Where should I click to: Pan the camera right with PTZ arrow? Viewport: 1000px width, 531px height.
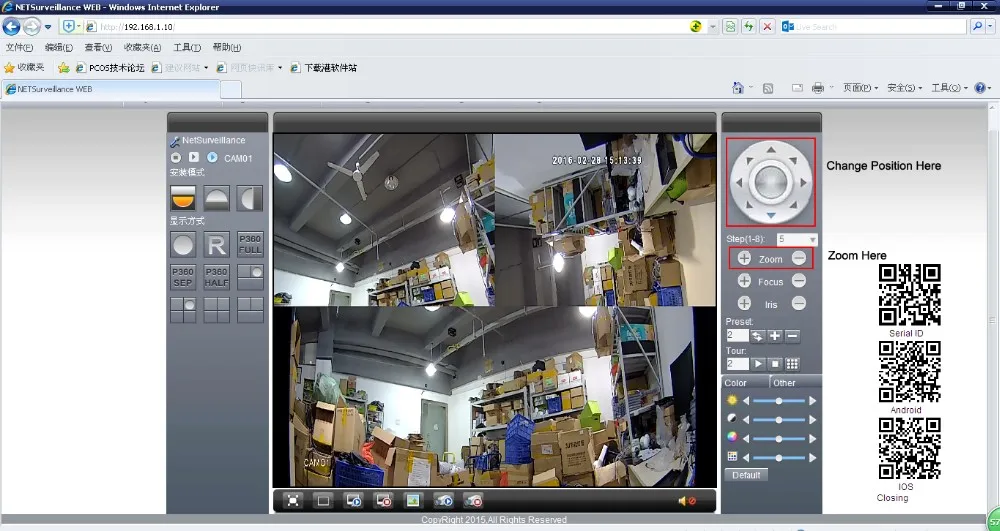pos(804,183)
